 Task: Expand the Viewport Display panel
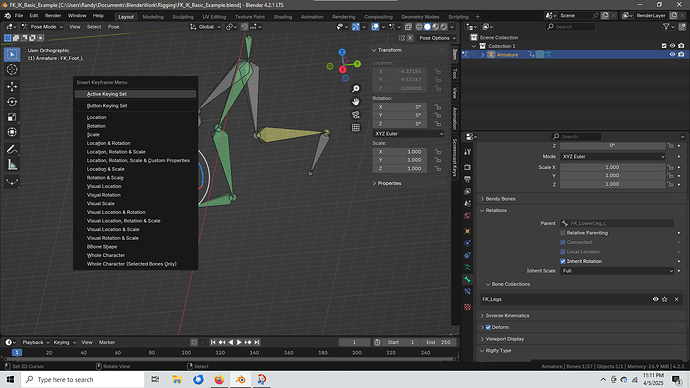pos(504,339)
